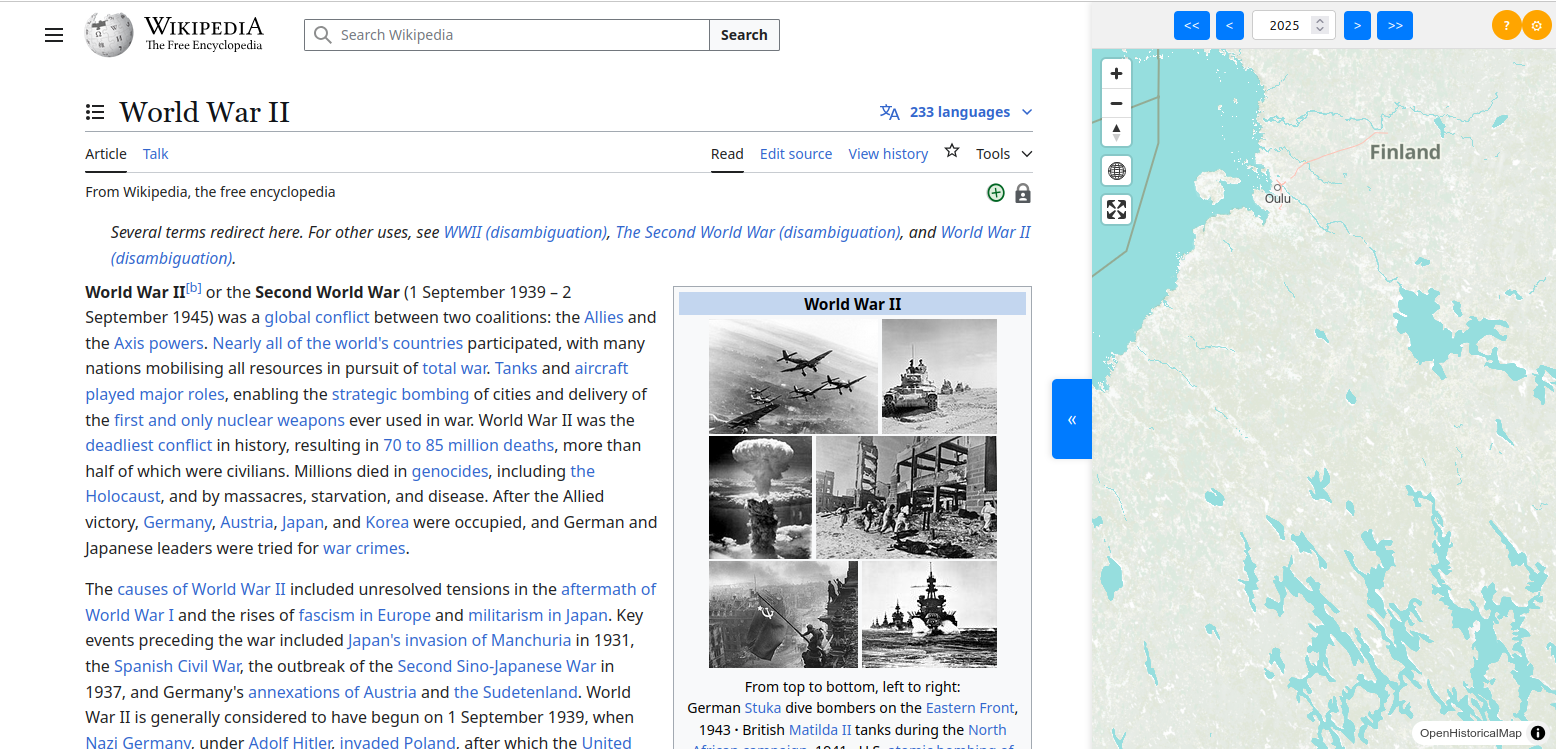
Task: Click the Oulu city label on map
Action: pos(1278,198)
